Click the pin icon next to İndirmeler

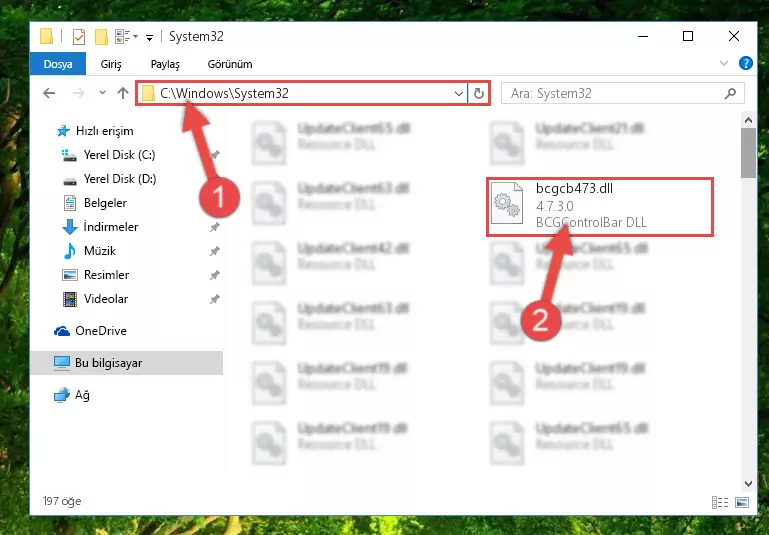tap(214, 227)
